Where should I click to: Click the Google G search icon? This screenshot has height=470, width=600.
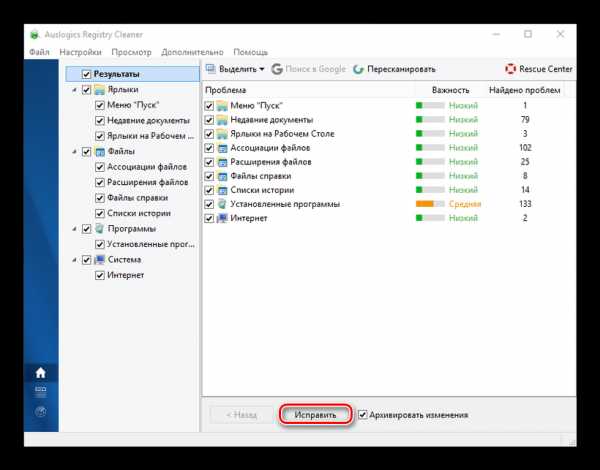[277, 69]
